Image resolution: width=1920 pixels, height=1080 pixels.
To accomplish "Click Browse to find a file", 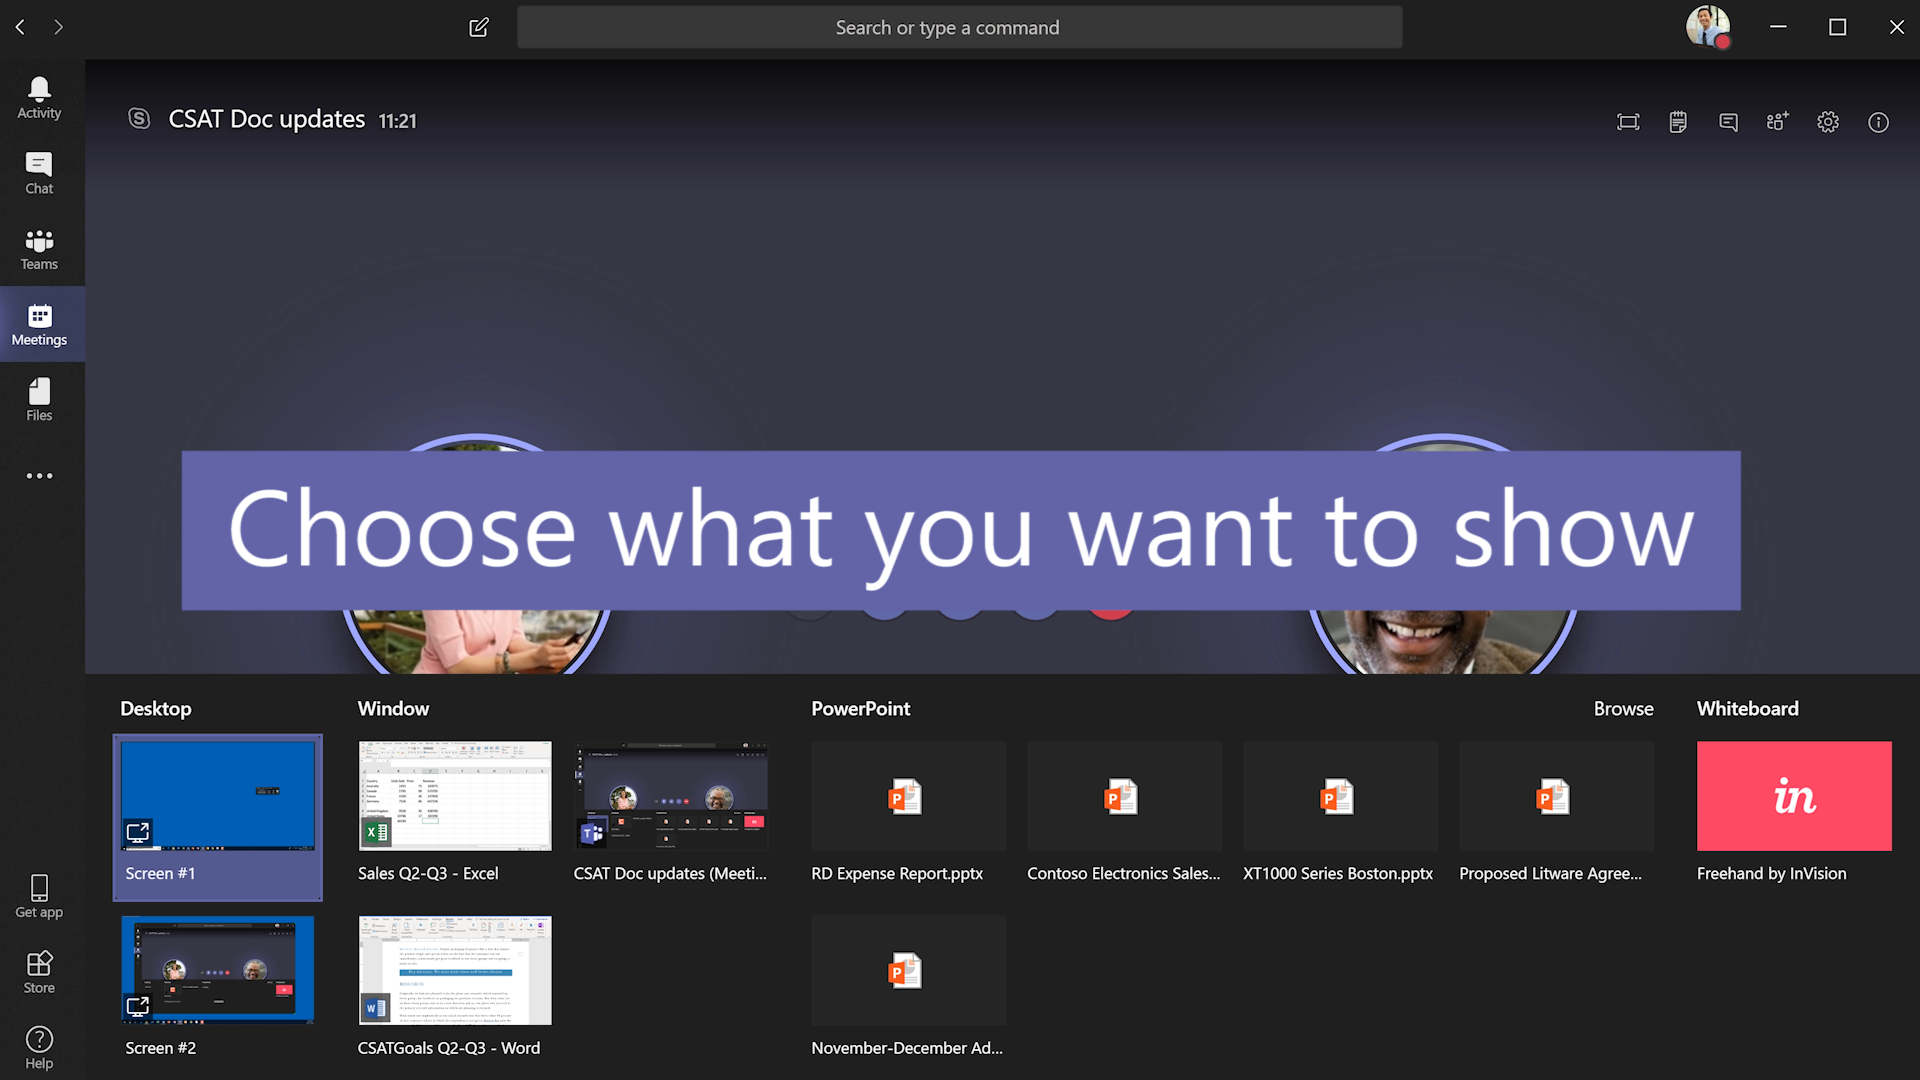I will pos(1625,709).
